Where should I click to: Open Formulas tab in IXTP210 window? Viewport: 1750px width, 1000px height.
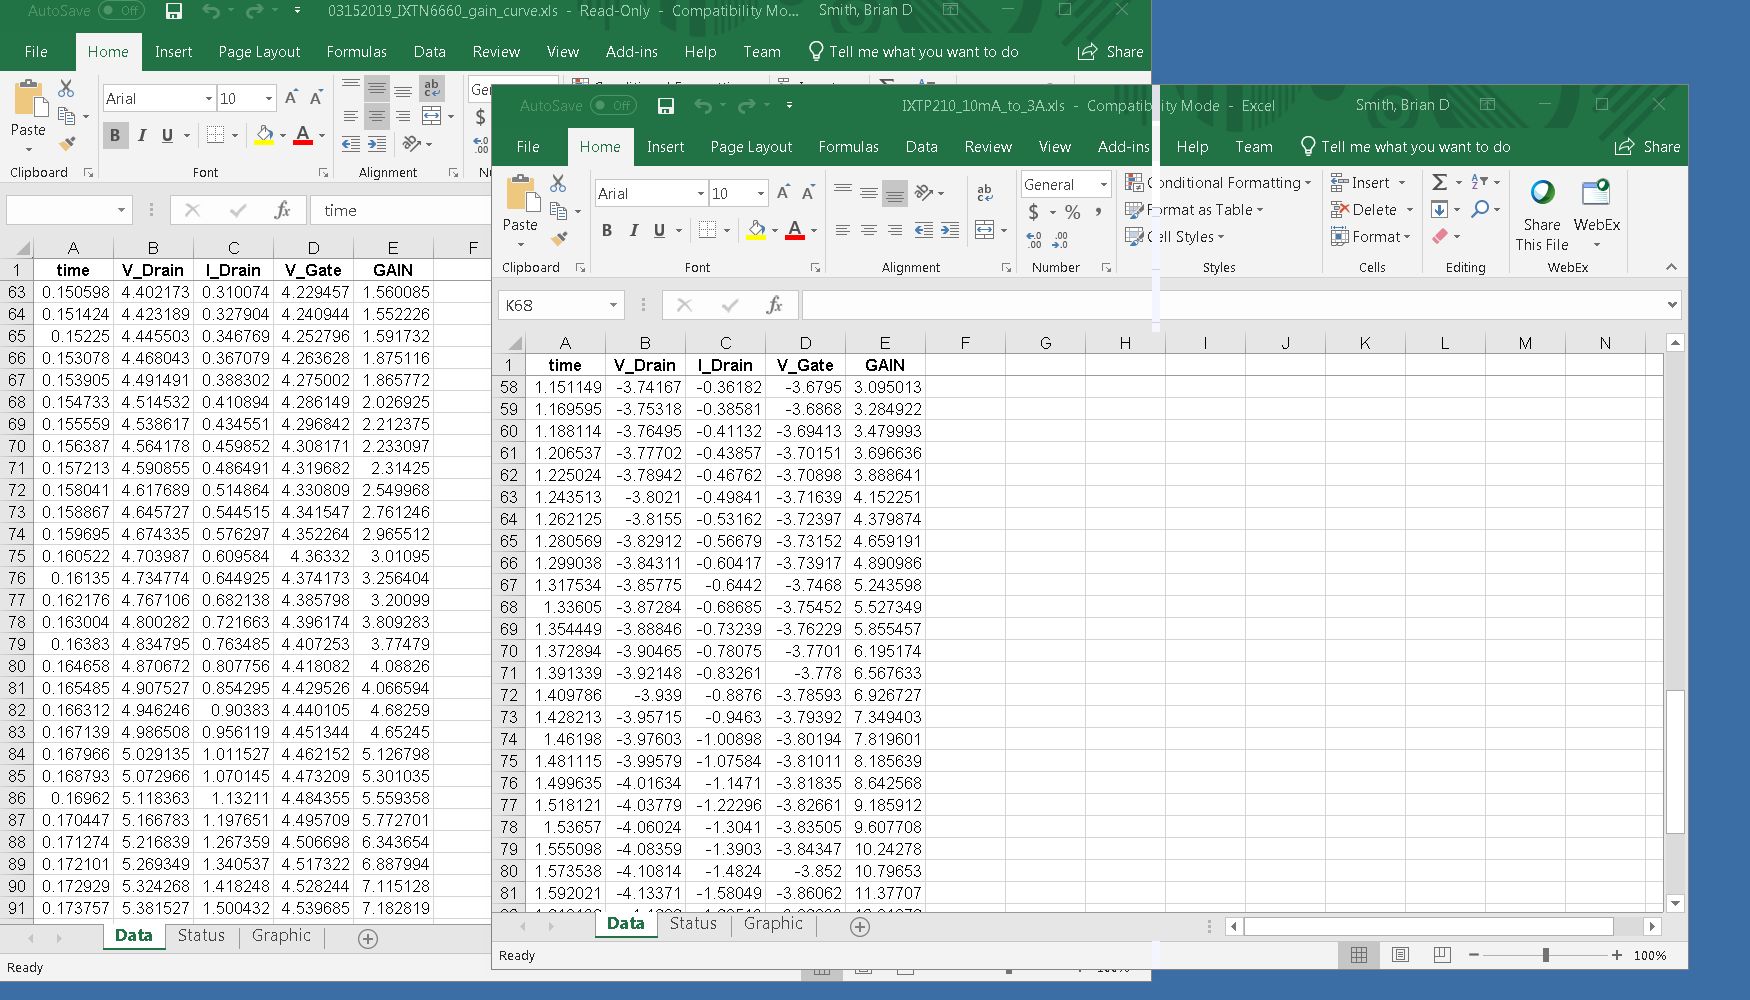[848, 146]
